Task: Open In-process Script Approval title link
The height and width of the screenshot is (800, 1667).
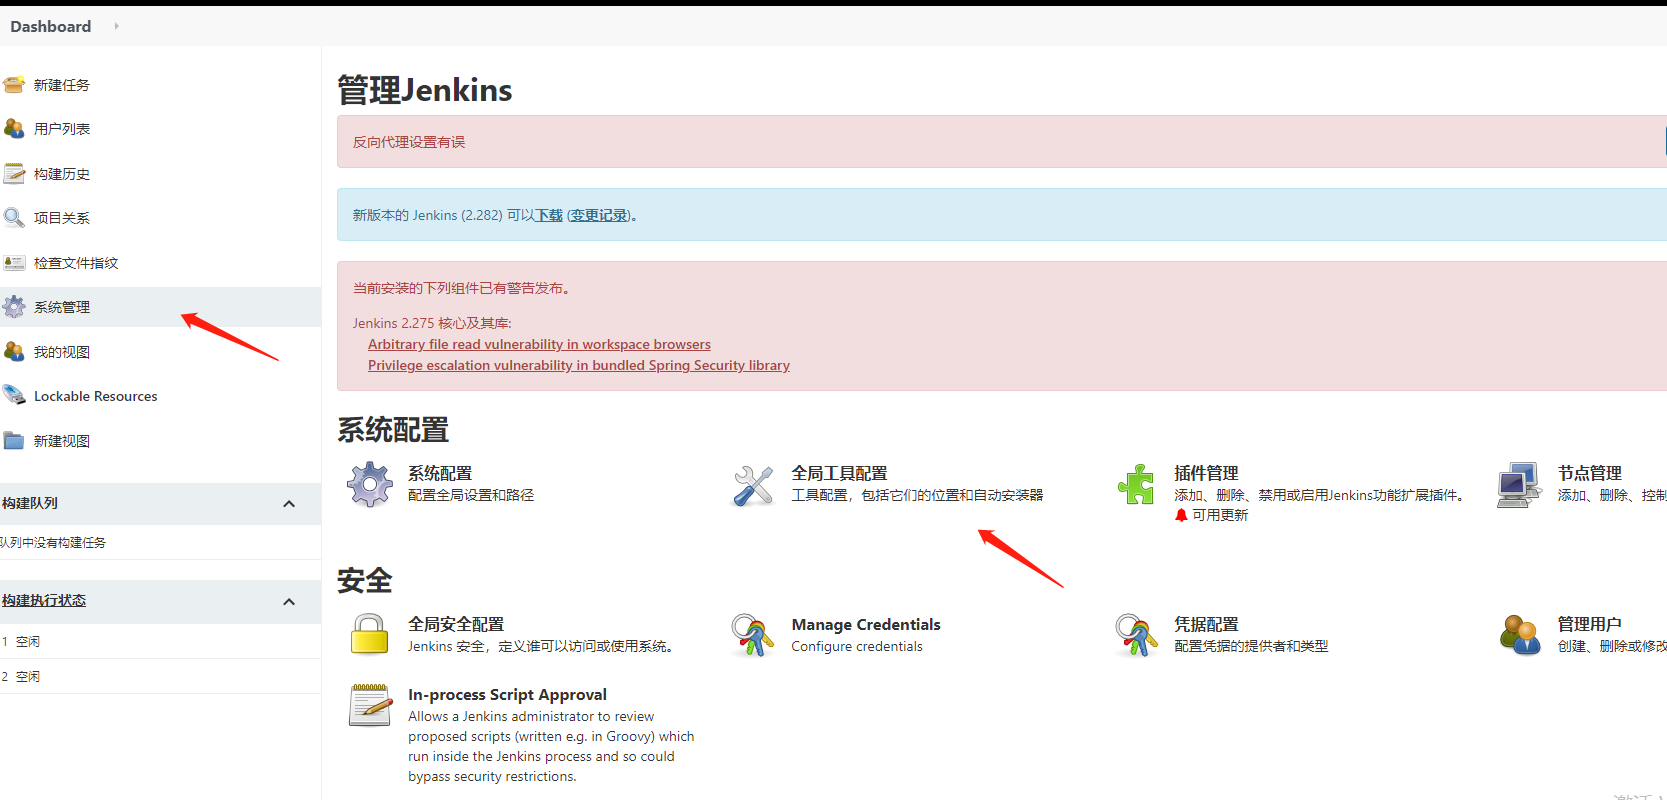Action: pyautogui.click(x=507, y=694)
